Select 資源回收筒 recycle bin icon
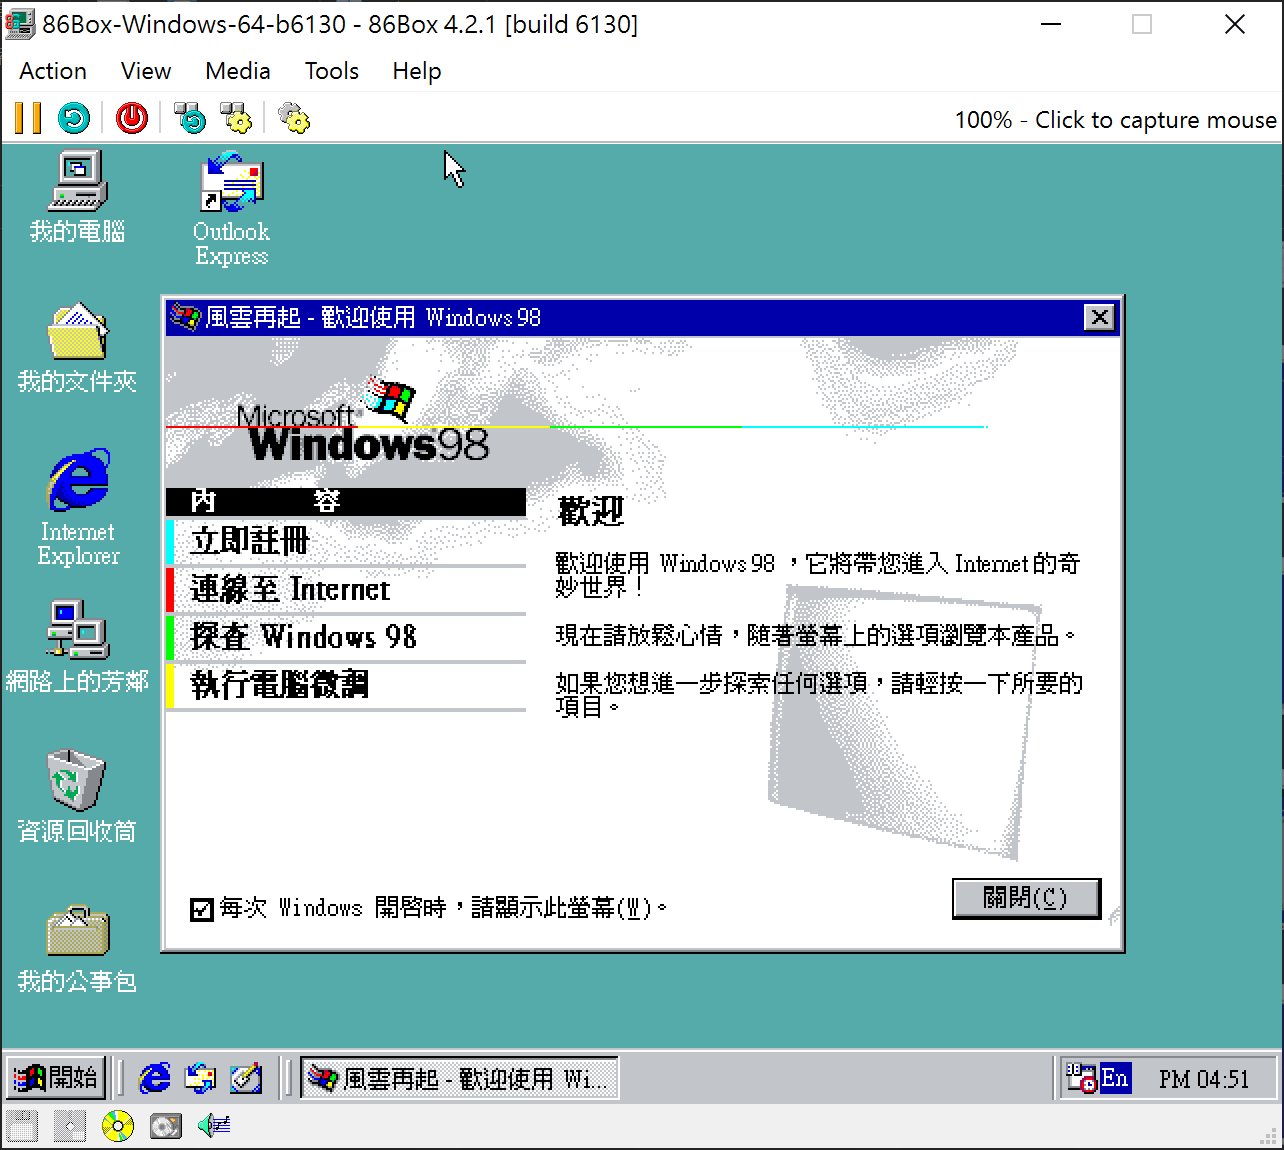This screenshot has width=1284, height=1150. pyautogui.click(x=78, y=797)
